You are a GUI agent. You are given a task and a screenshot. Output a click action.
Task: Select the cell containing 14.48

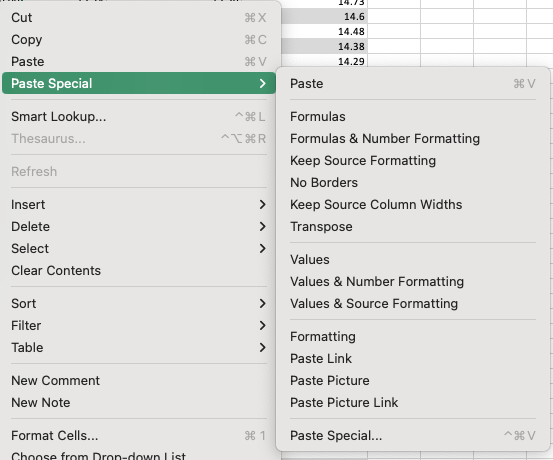point(324,31)
